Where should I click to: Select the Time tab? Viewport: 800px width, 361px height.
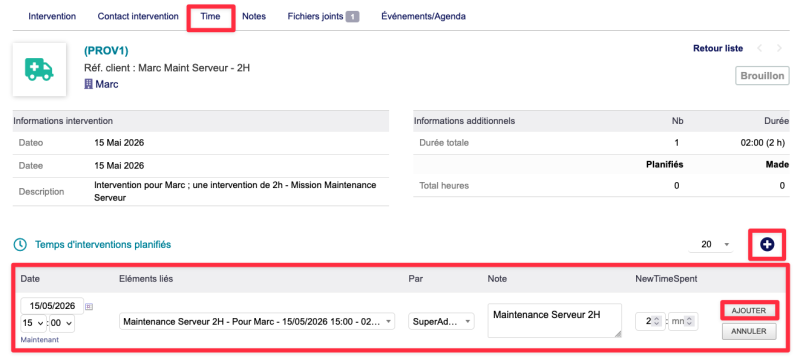coord(210,16)
